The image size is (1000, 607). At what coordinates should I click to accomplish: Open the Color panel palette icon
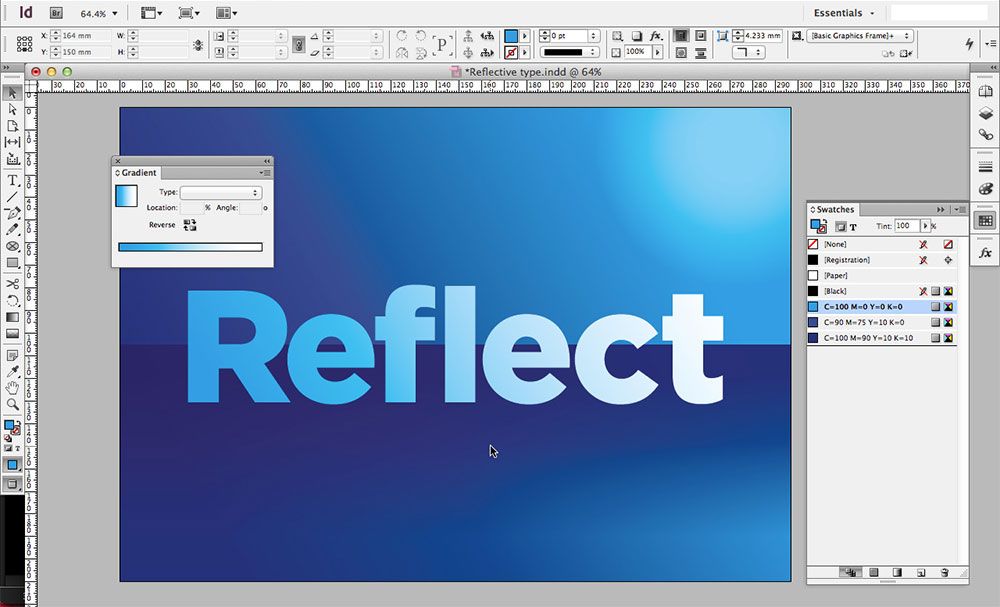click(x=985, y=189)
